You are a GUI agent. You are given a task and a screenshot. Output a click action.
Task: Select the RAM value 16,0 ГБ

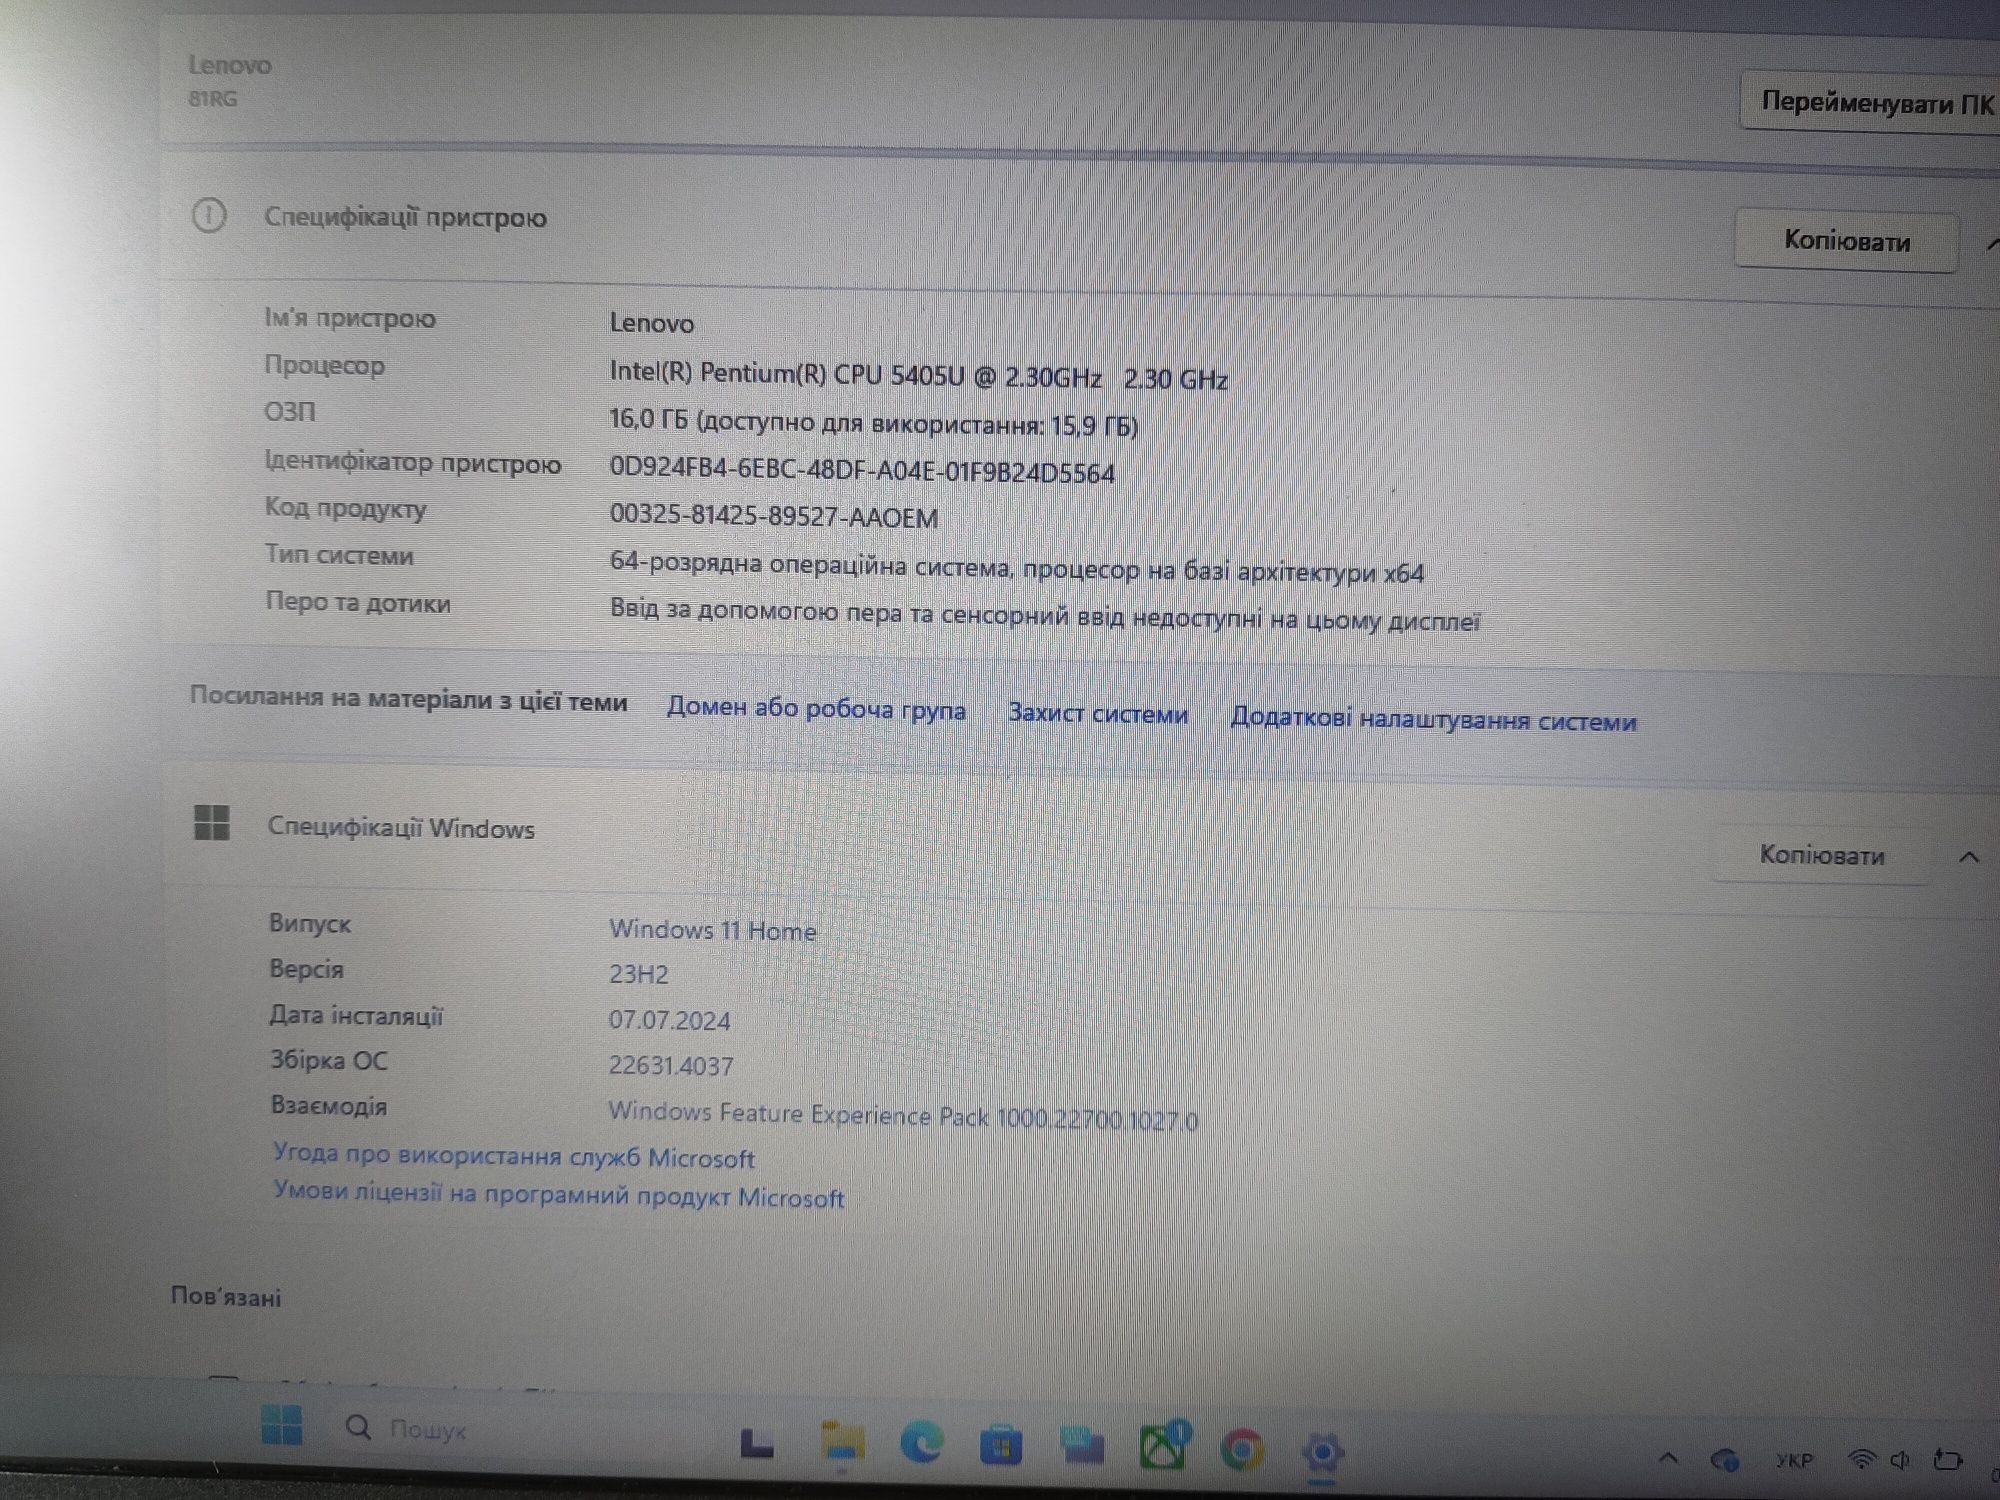(x=873, y=422)
